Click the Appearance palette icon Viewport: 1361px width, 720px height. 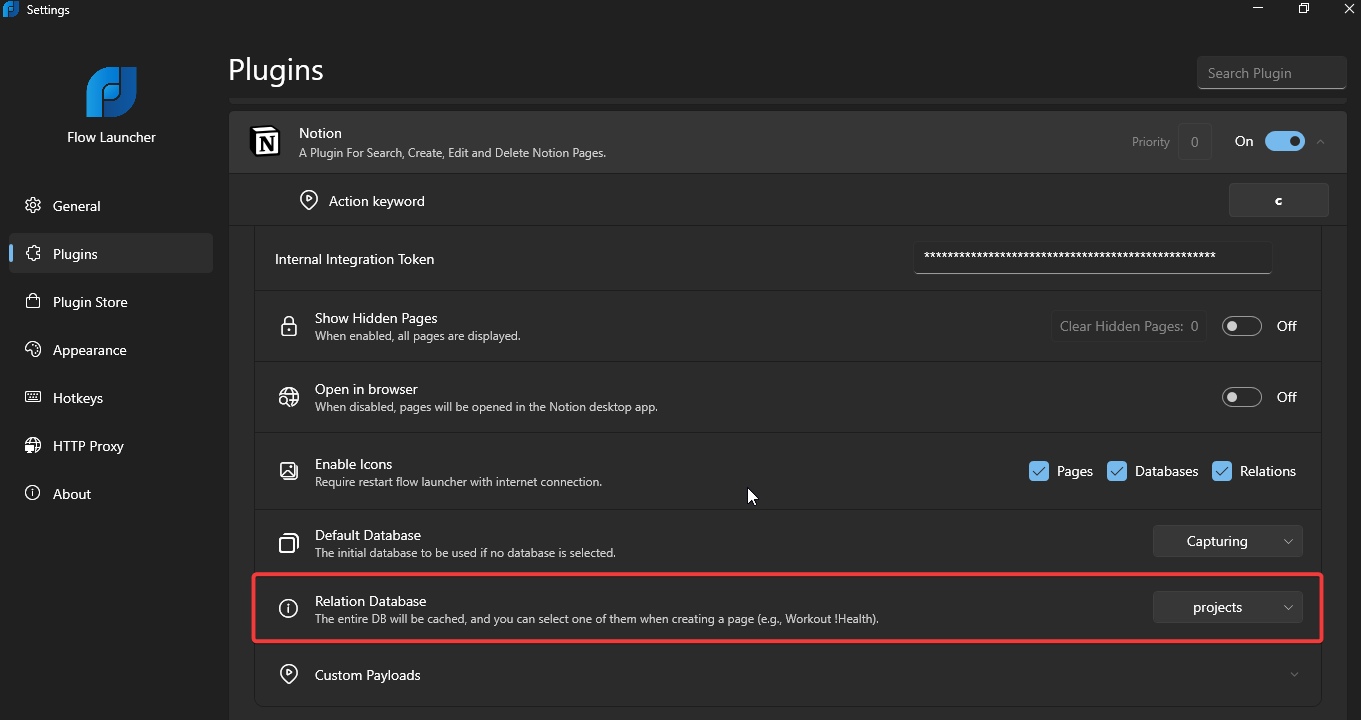pos(33,350)
